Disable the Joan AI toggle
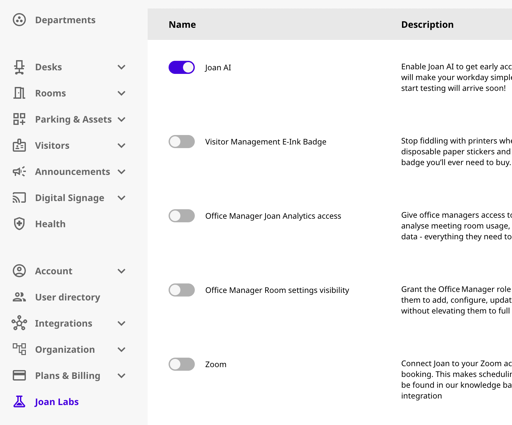The width and height of the screenshot is (512, 425). coord(182,67)
